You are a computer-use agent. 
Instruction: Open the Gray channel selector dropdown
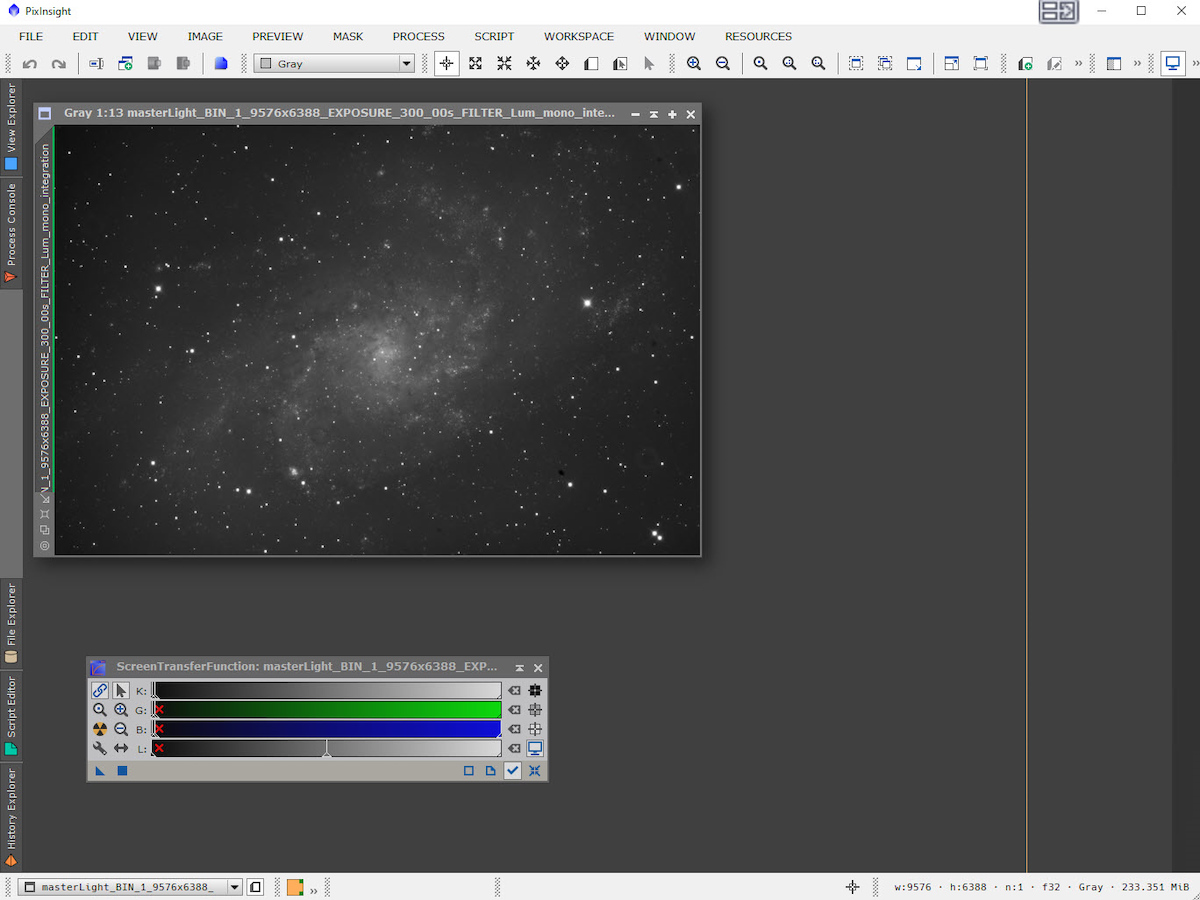[x=334, y=63]
